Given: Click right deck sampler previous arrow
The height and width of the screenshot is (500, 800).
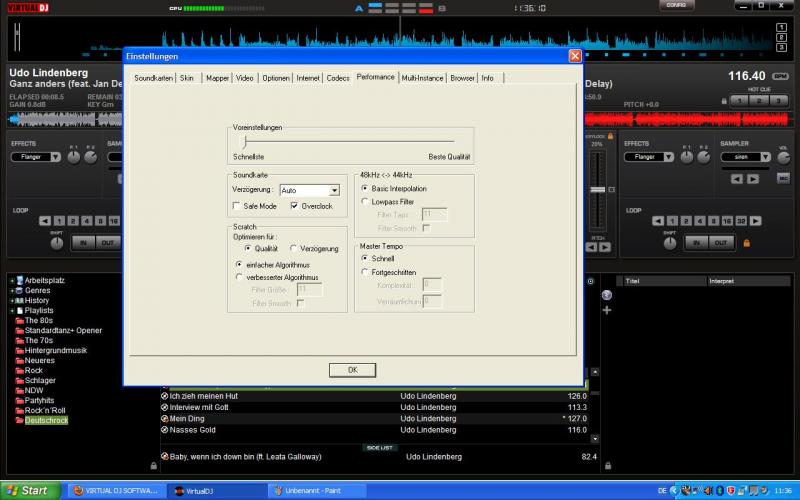Looking at the screenshot, I should (737, 179).
